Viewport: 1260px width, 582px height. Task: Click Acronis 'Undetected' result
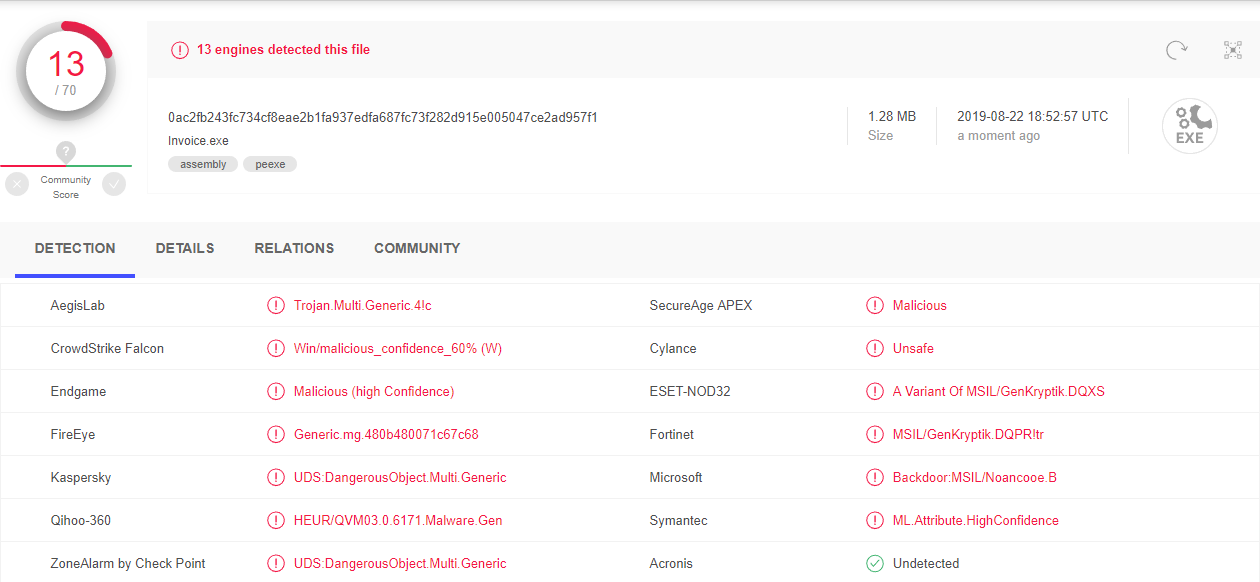click(926, 564)
